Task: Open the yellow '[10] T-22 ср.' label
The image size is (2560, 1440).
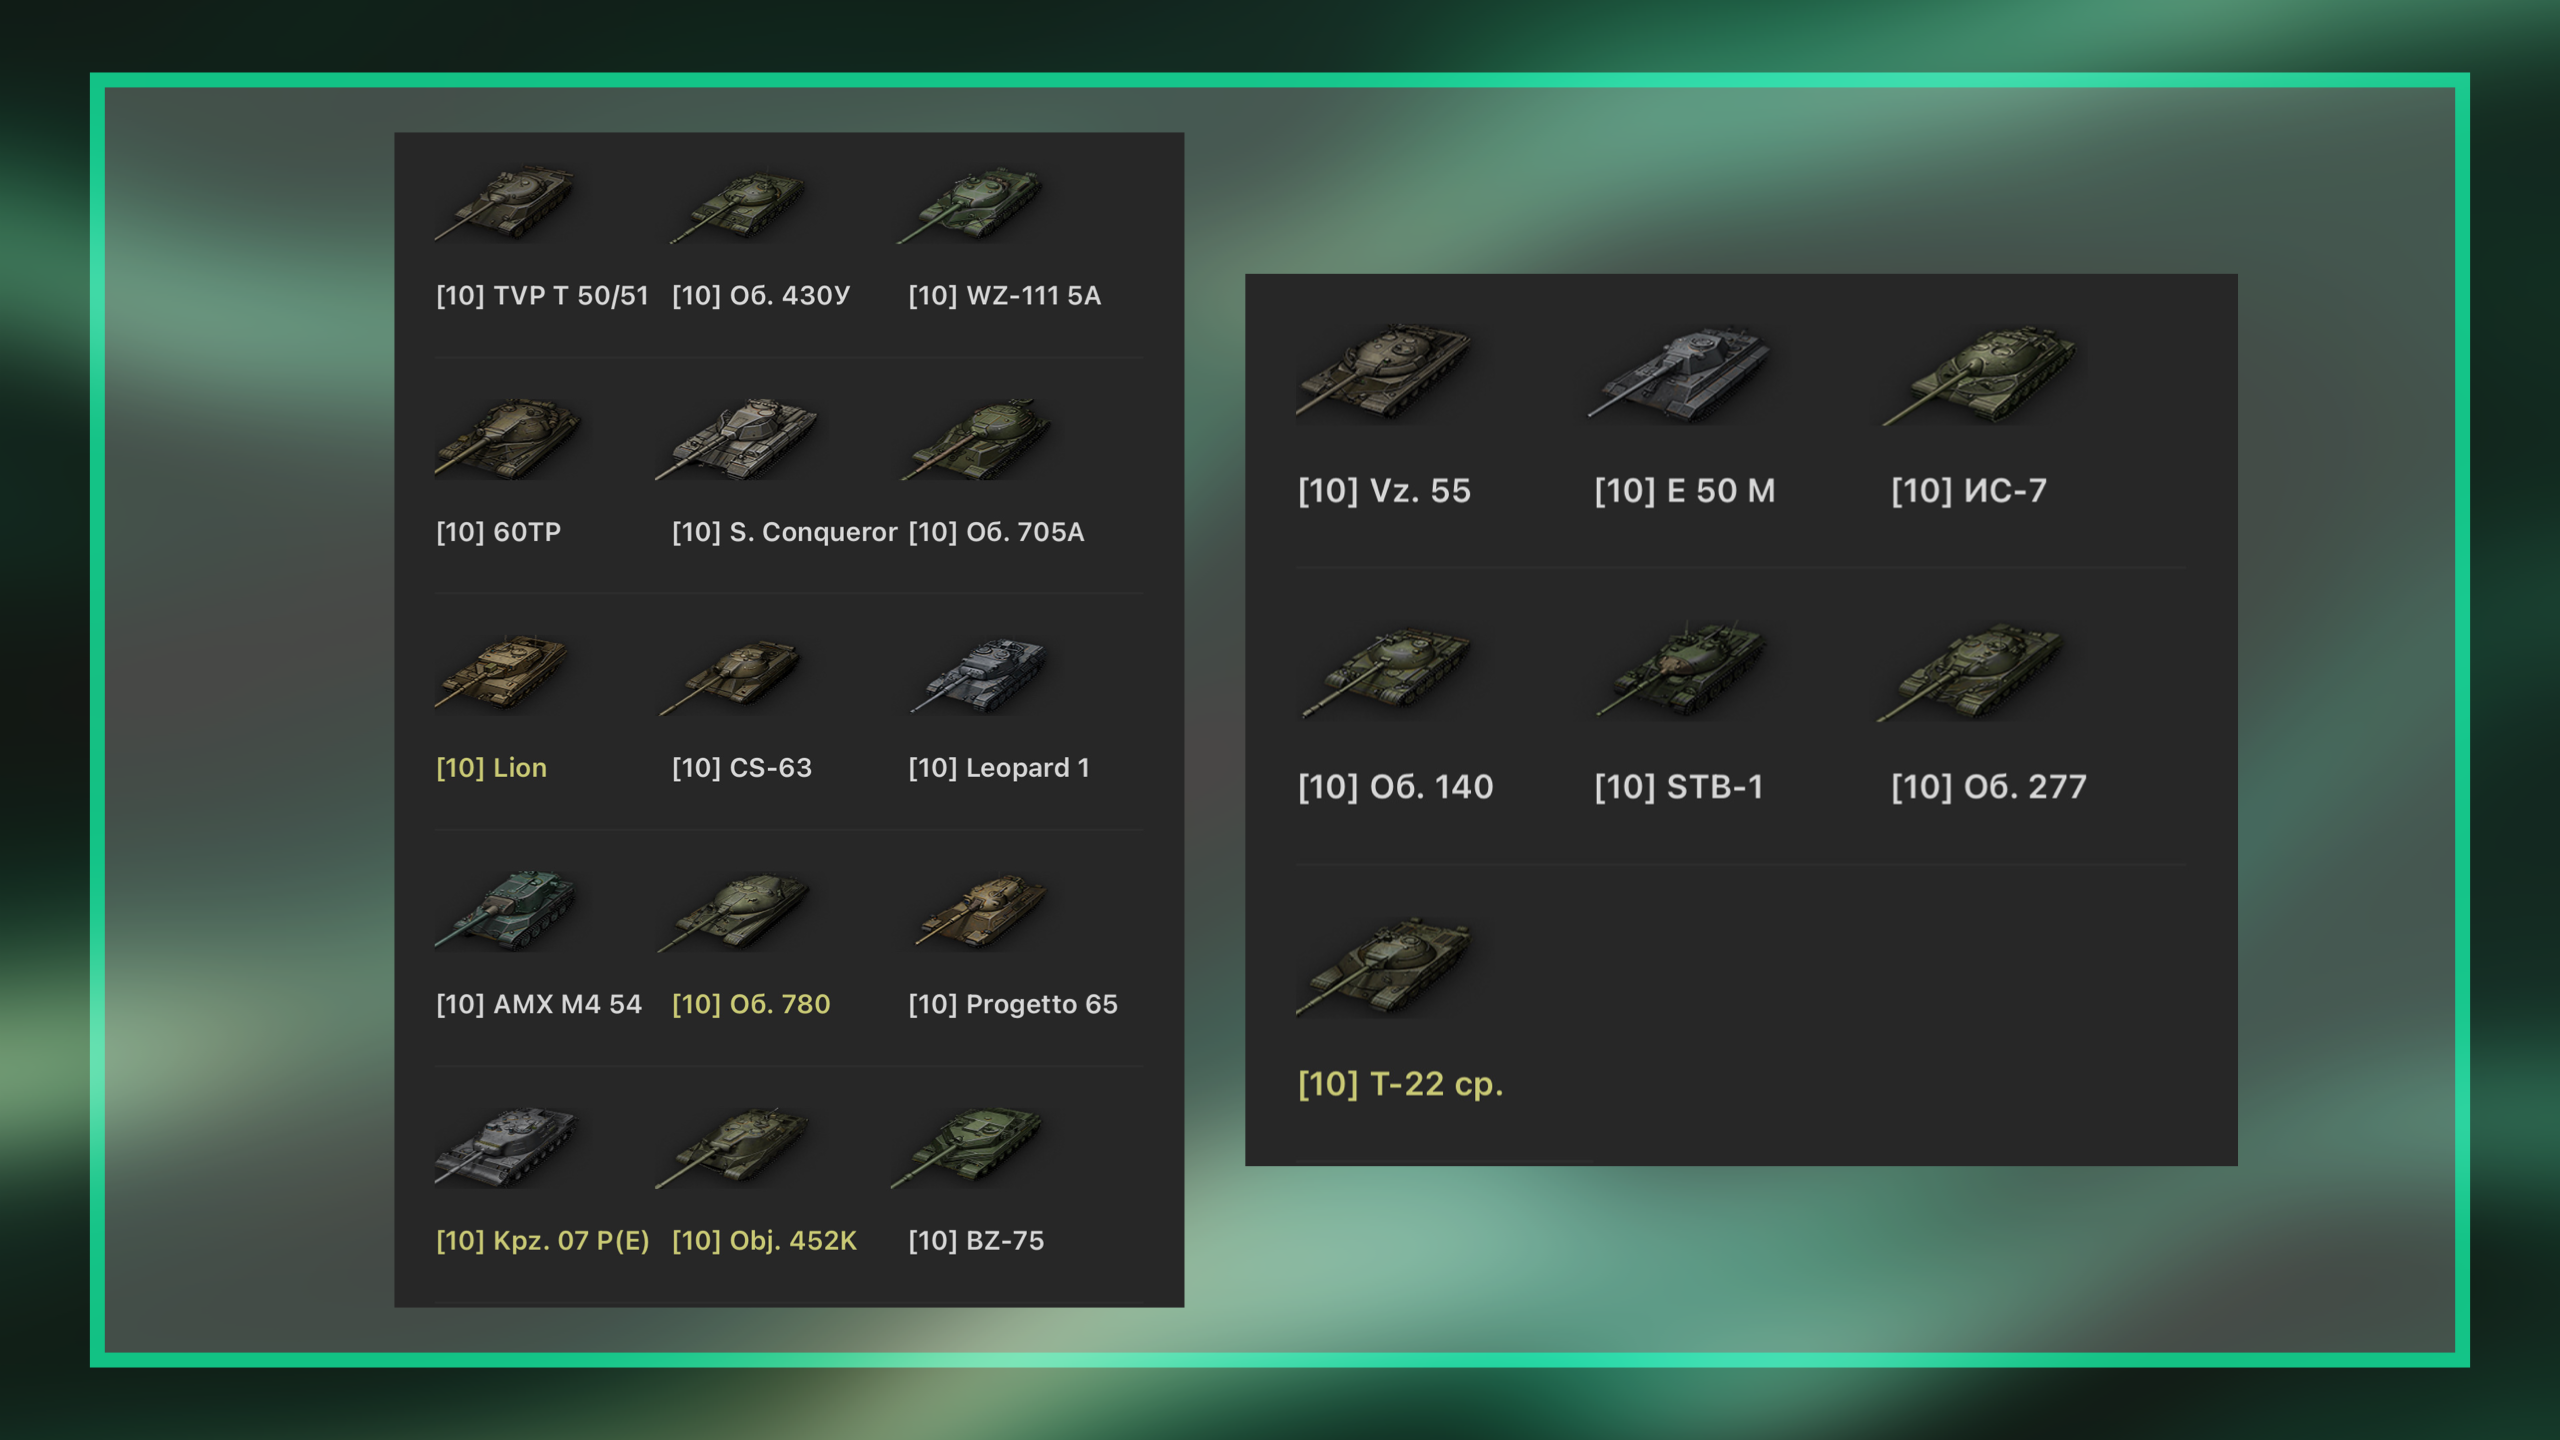Action: click(x=1400, y=1084)
